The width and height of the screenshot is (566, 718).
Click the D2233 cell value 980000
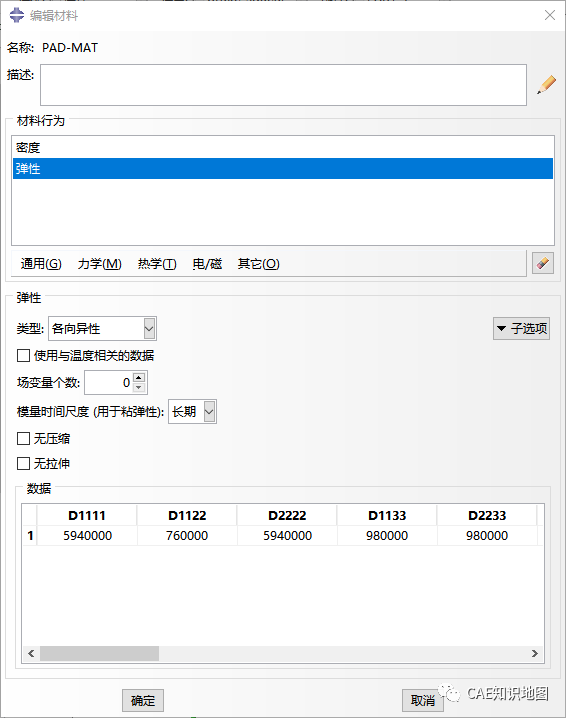pos(487,536)
